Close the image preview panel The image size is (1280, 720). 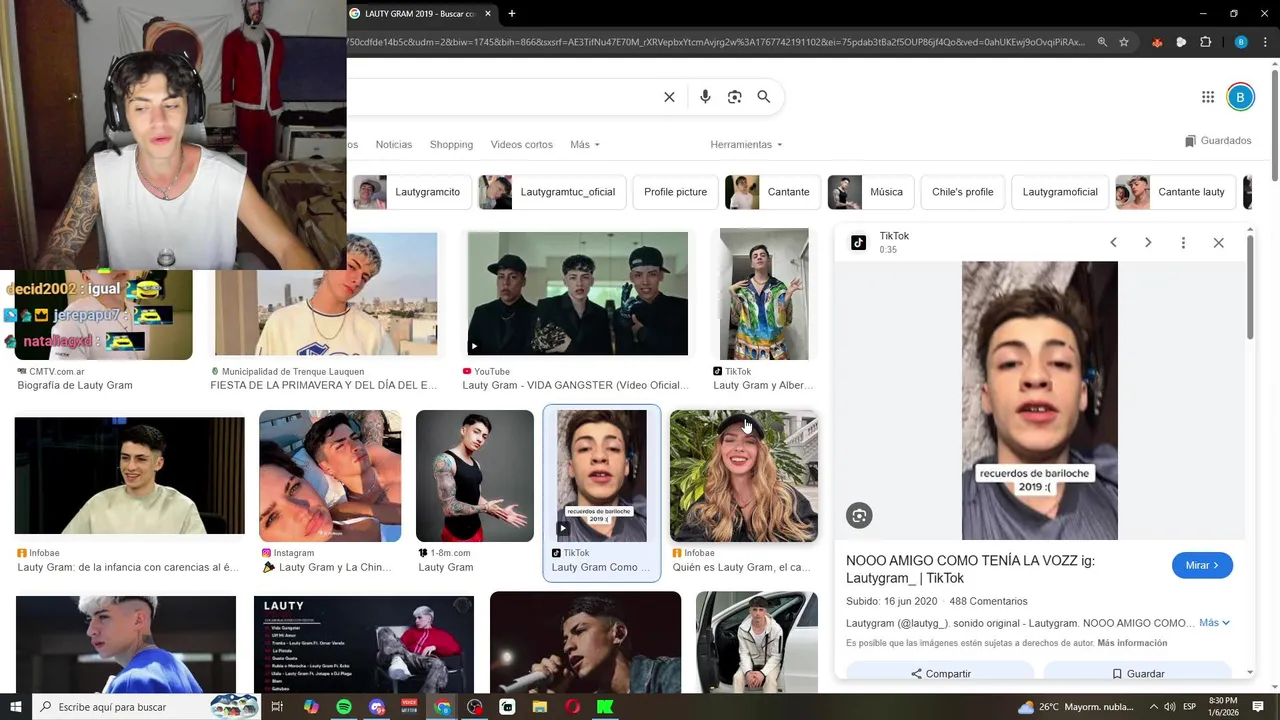1218,243
